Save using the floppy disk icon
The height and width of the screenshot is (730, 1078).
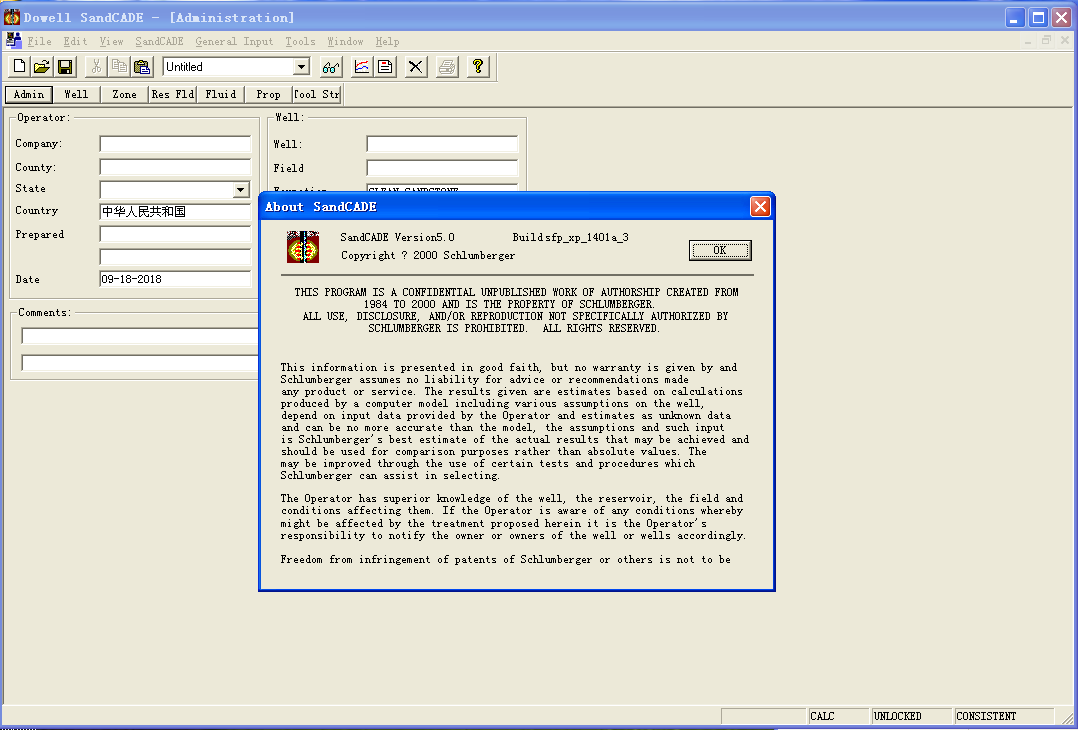pos(65,67)
